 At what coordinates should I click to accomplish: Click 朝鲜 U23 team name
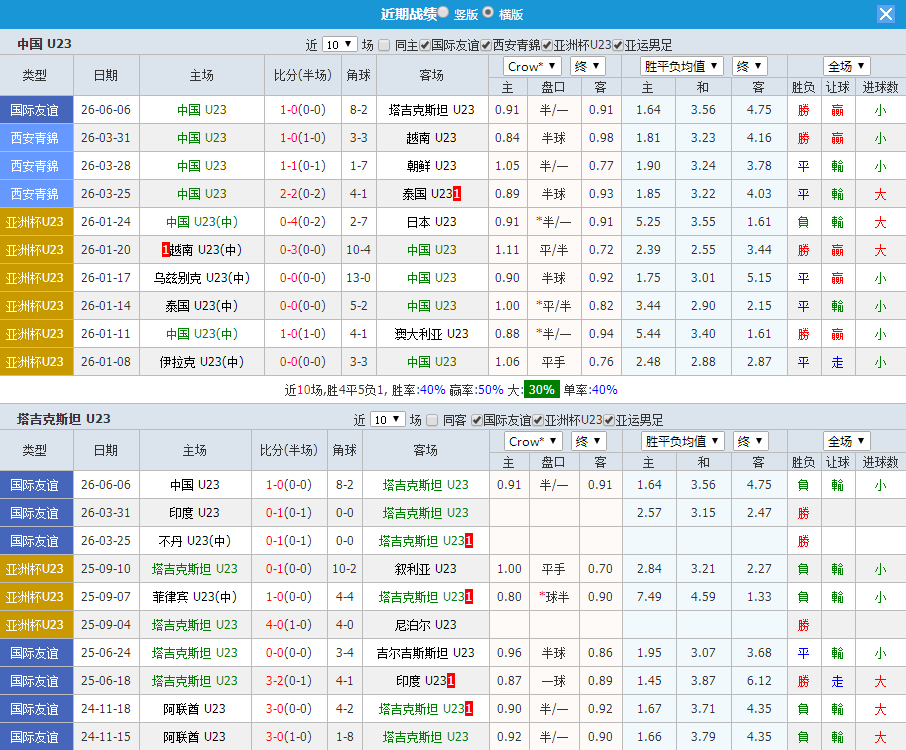432,166
